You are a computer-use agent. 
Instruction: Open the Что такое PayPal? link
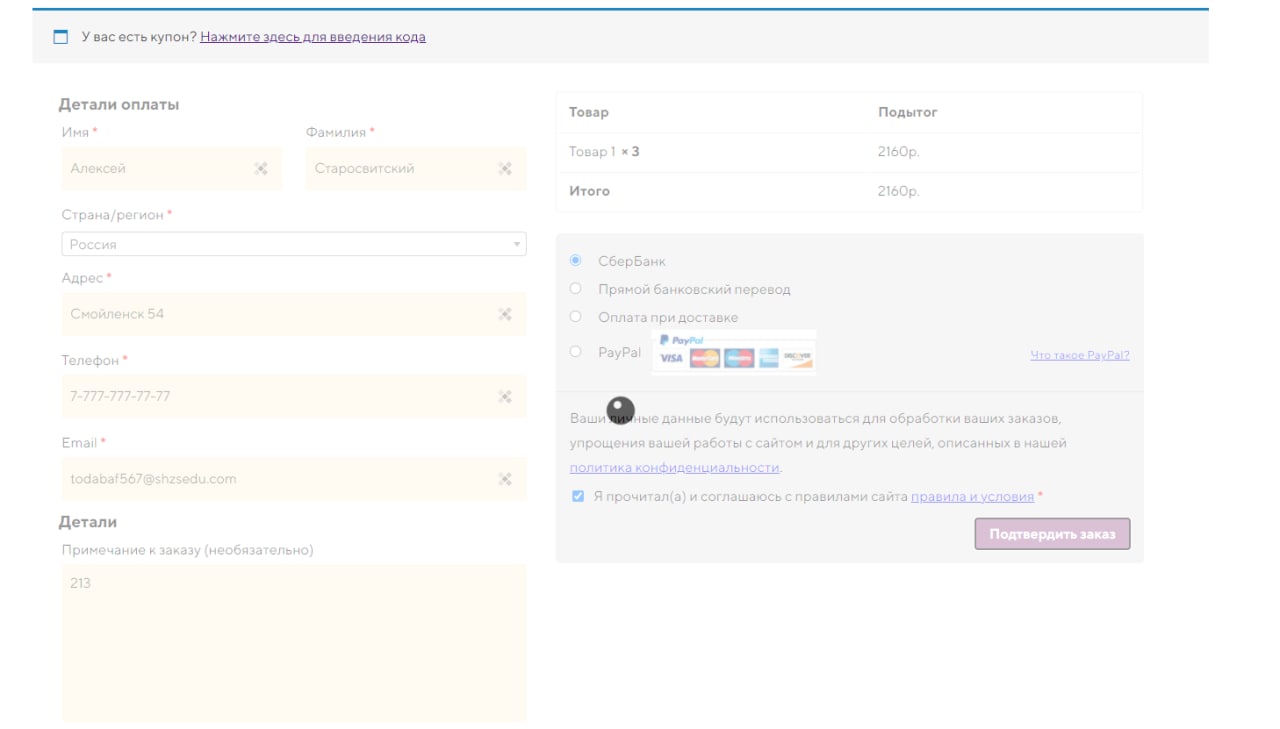coord(1079,355)
